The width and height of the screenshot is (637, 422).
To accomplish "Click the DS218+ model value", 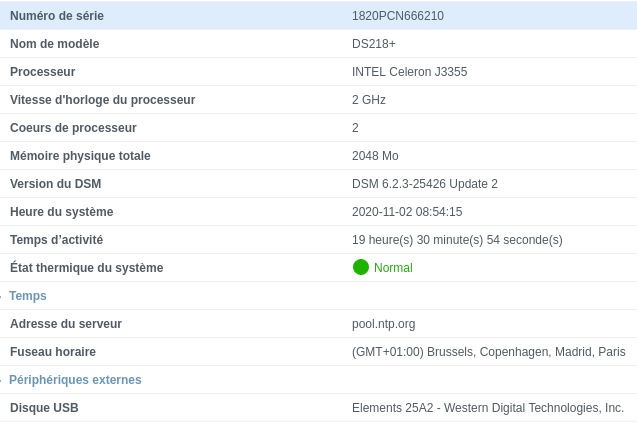I will pos(373,44).
